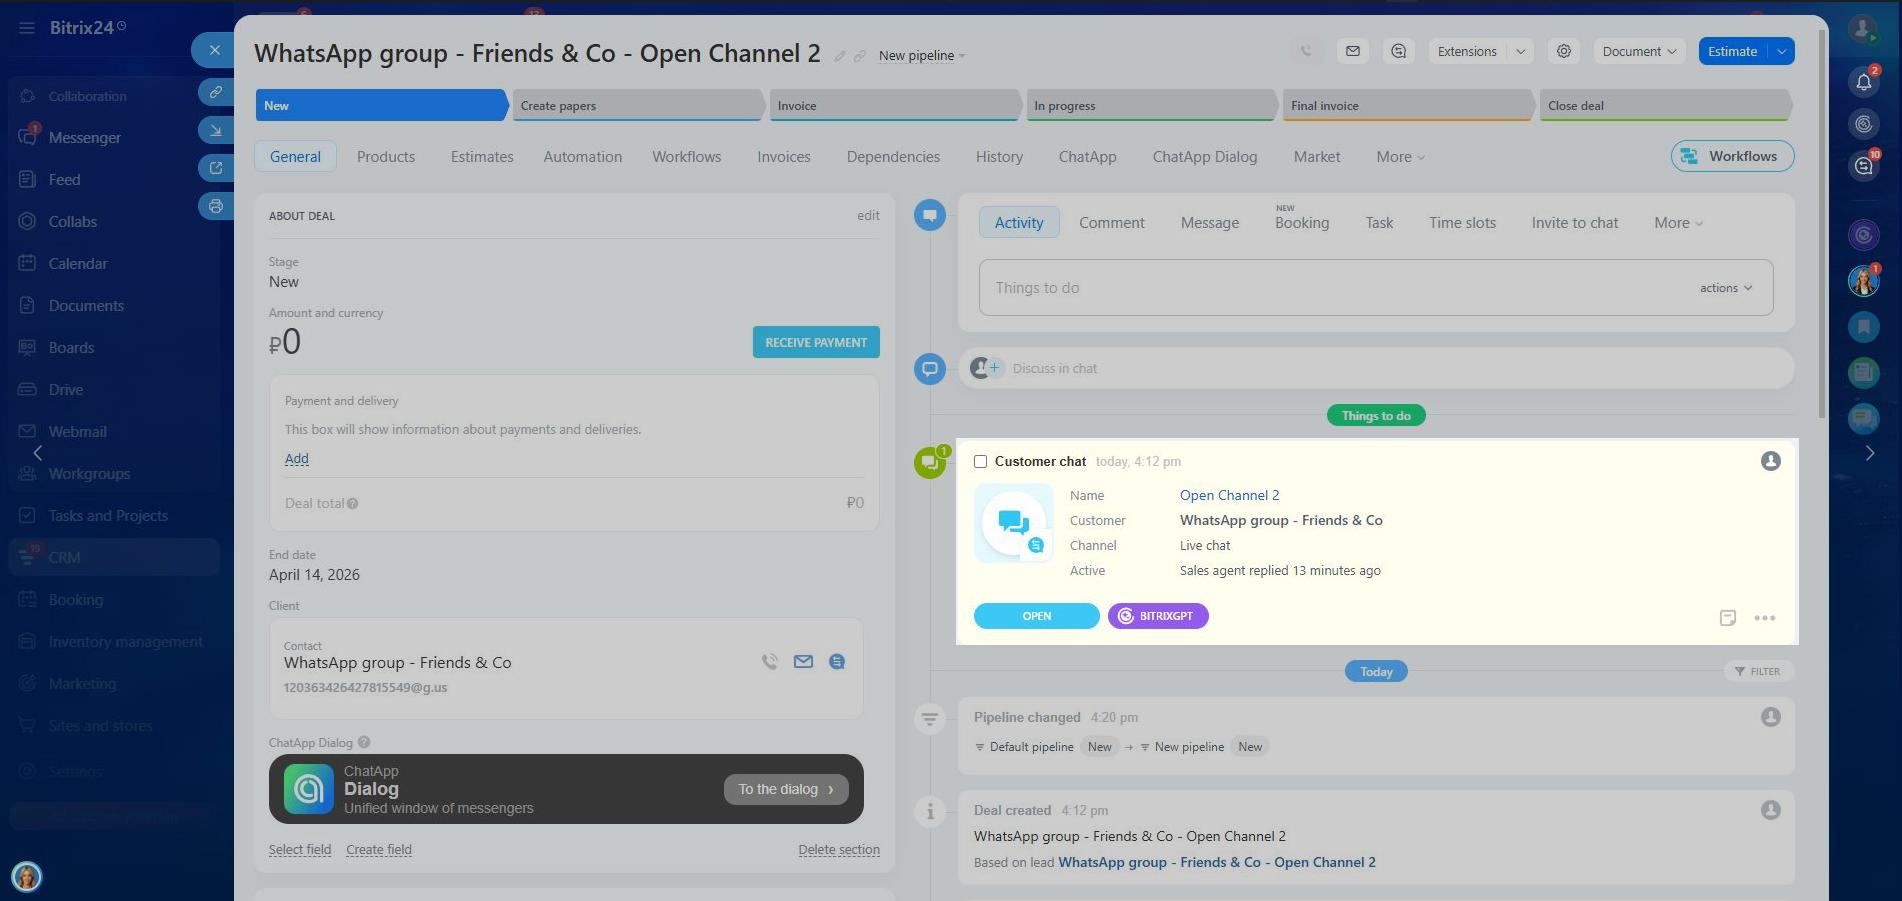Click pencil icon to edit deal title
This screenshot has width=1902, height=901.
coord(840,56)
